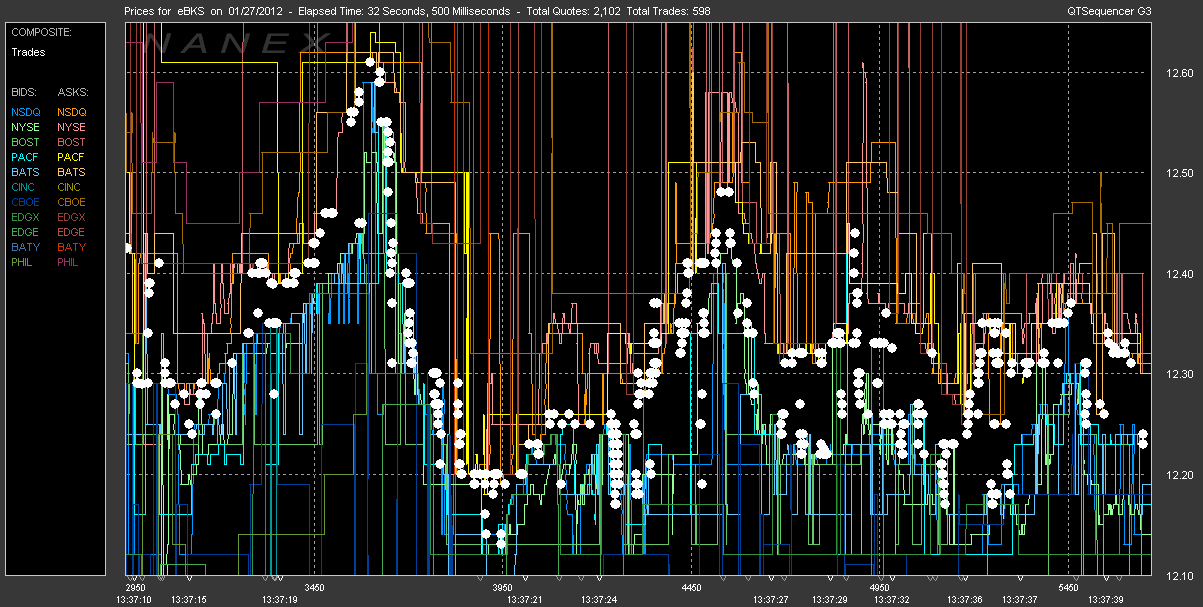The height and width of the screenshot is (607, 1203).
Task: Select CINC in the BIDS column
Action: click(25, 187)
